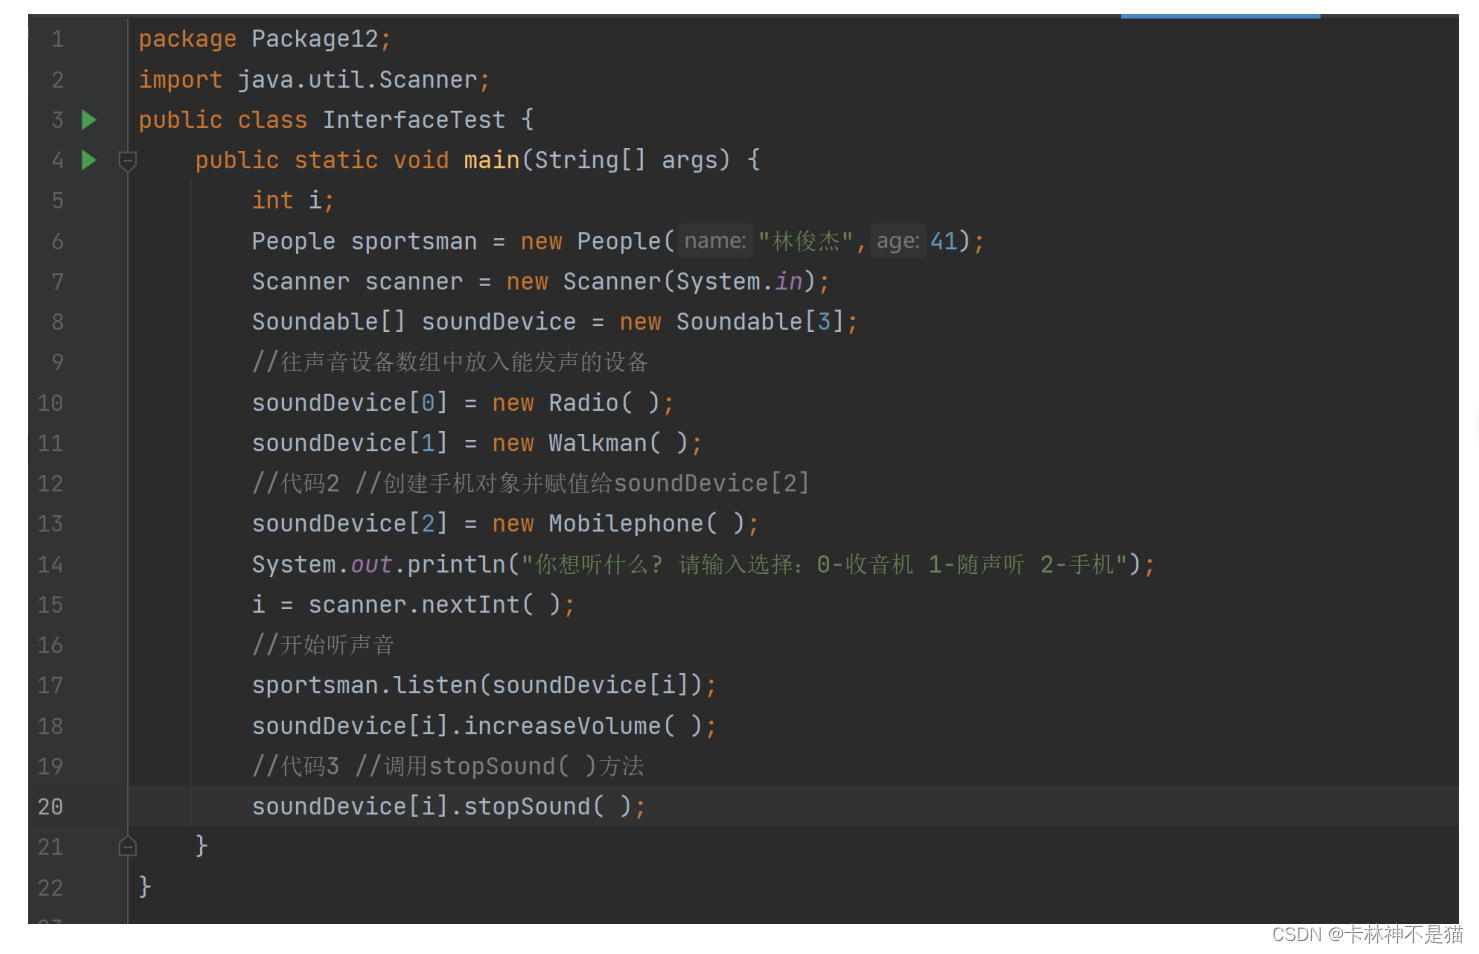Click the comment '//代码3' on line 19
The height and width of the screenshot is (954, 1479).
click(296, 766)
